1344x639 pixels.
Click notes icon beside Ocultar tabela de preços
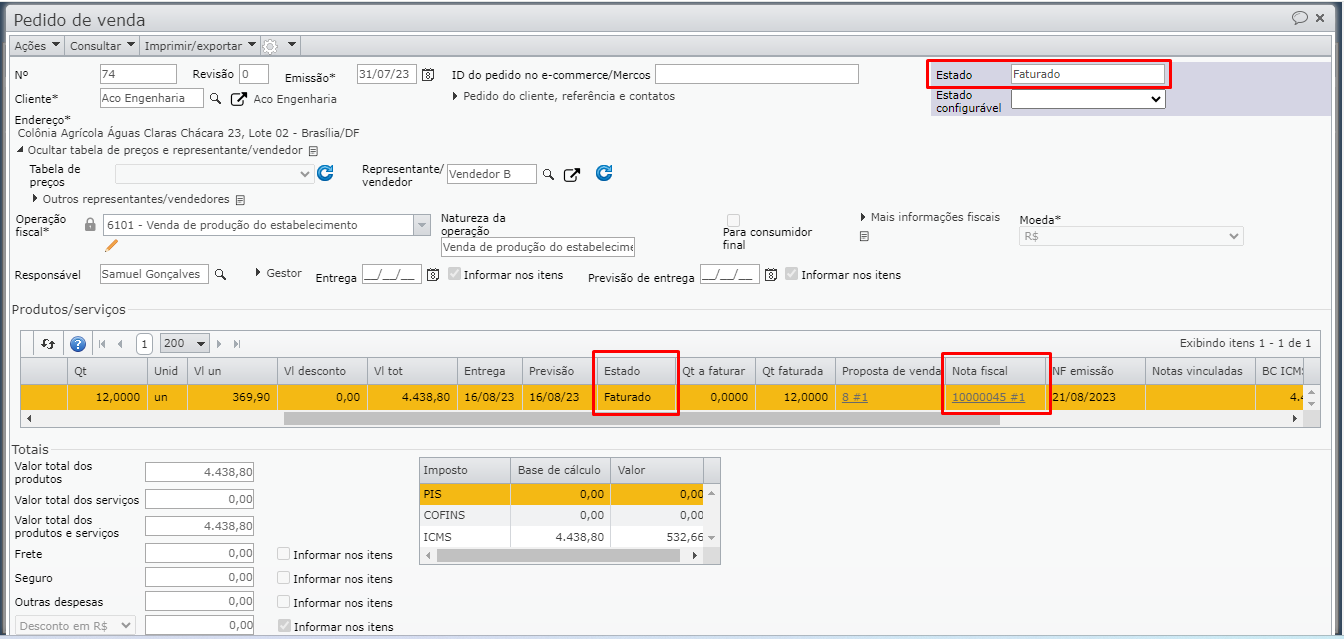click(313, 151)
